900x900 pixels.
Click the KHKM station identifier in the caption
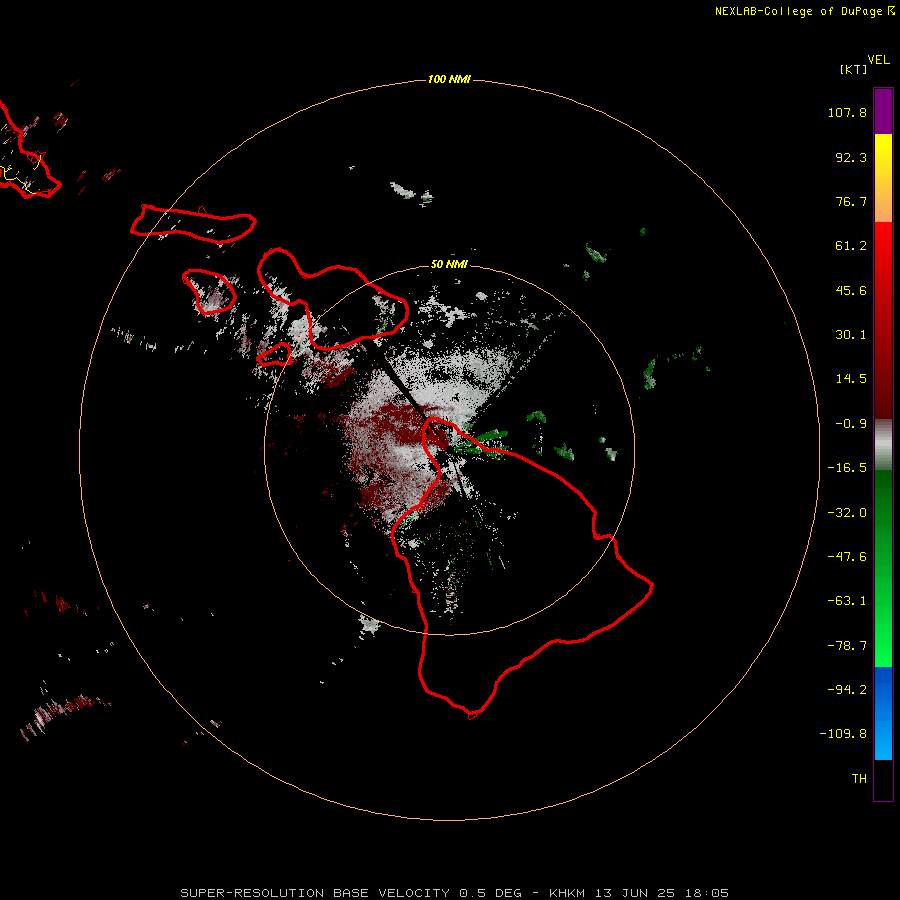pos(567,893)
